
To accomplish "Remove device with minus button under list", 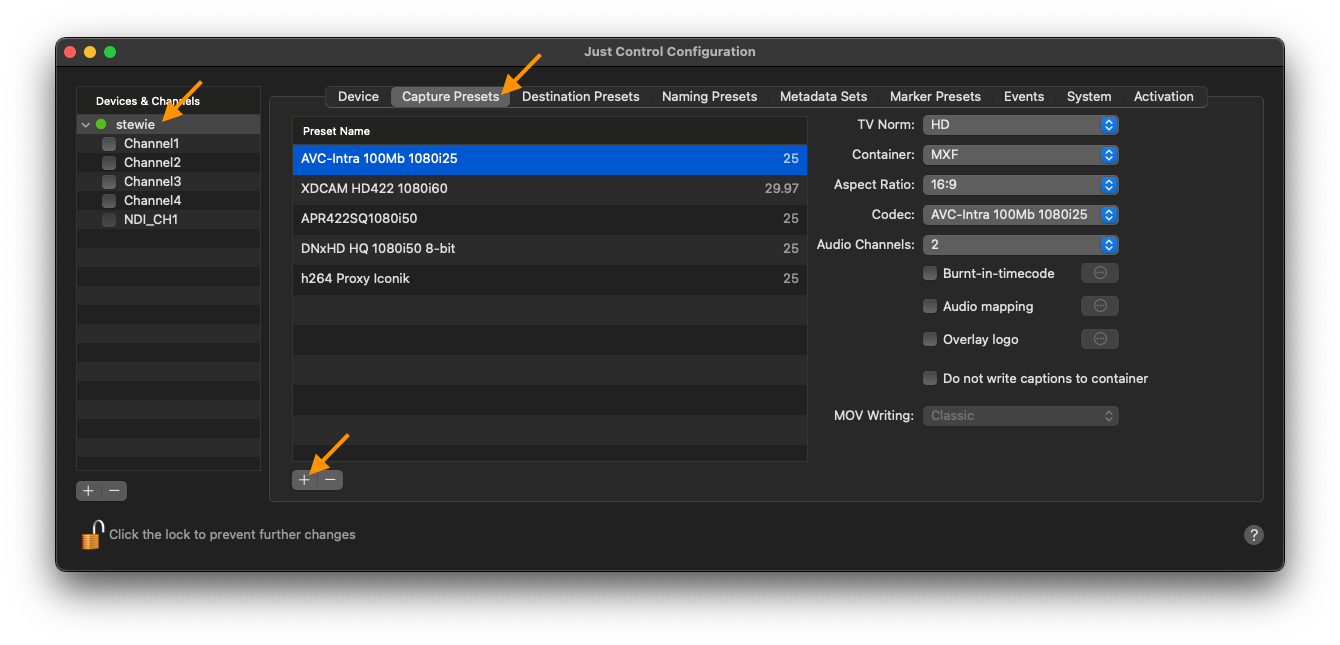I will coord(115,491).
